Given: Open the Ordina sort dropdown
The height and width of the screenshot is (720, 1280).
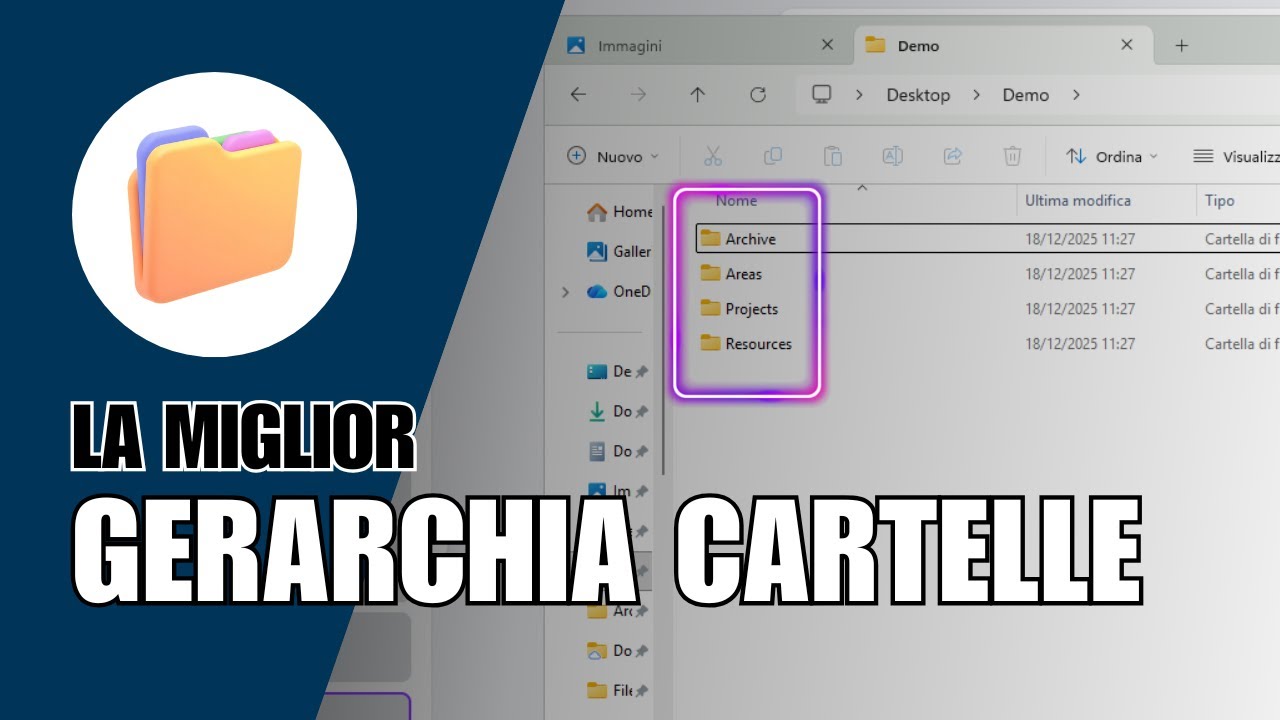Looking at the screenshot, I should point(1111,156).
